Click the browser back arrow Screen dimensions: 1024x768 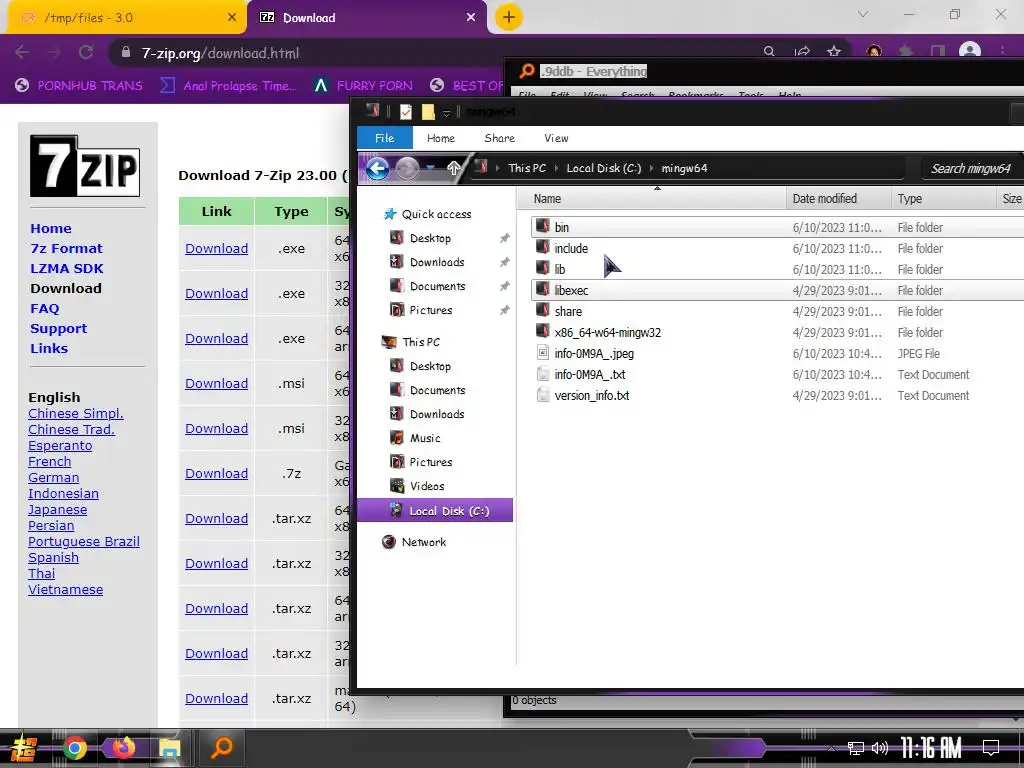[x=22, y=52]
